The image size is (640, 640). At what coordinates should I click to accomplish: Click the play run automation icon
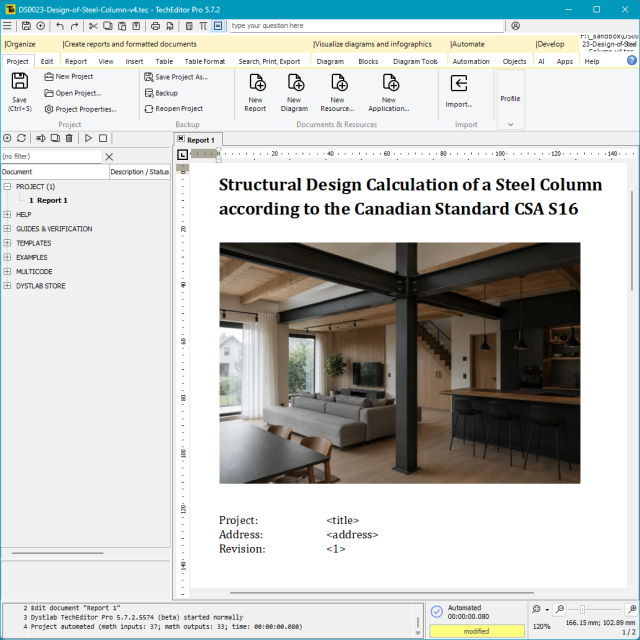point(88,138)
